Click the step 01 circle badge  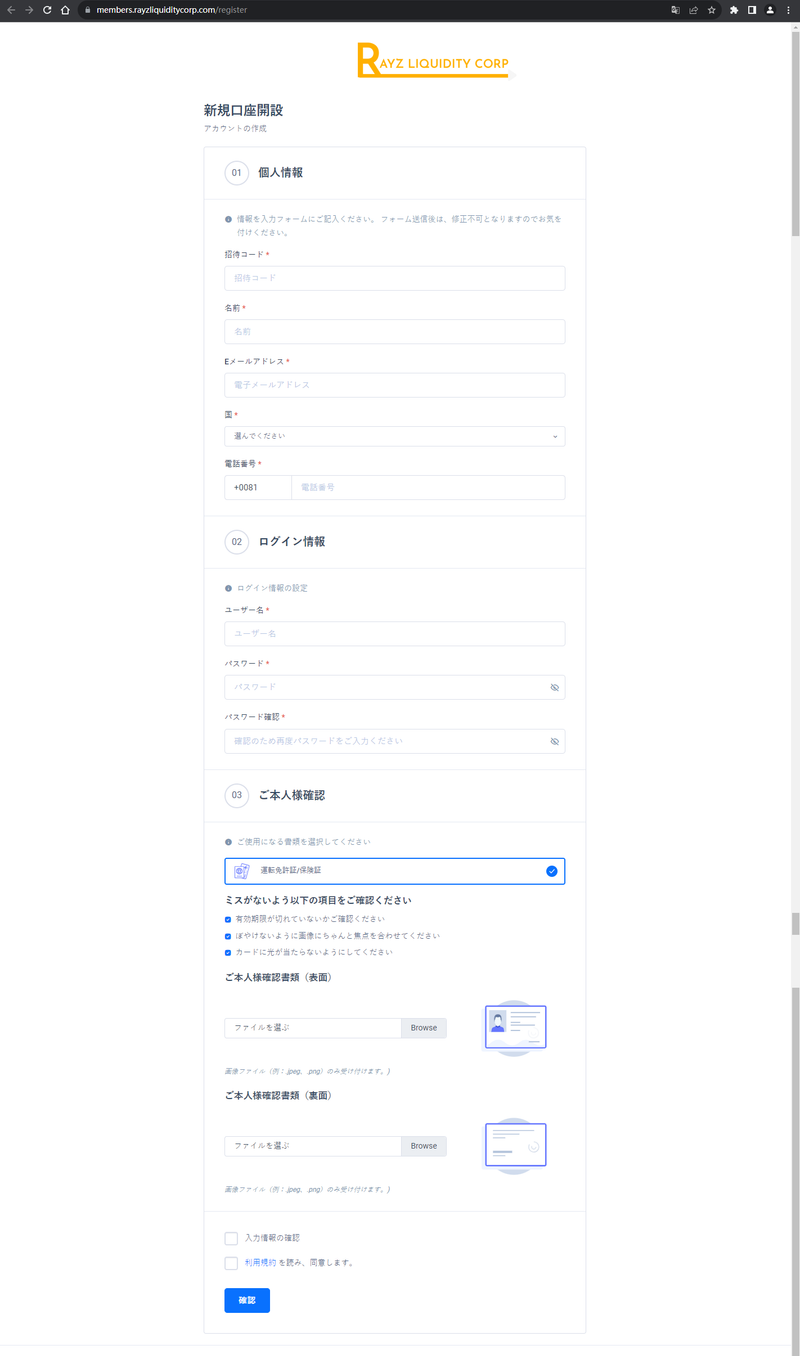[x=237, y=173]
